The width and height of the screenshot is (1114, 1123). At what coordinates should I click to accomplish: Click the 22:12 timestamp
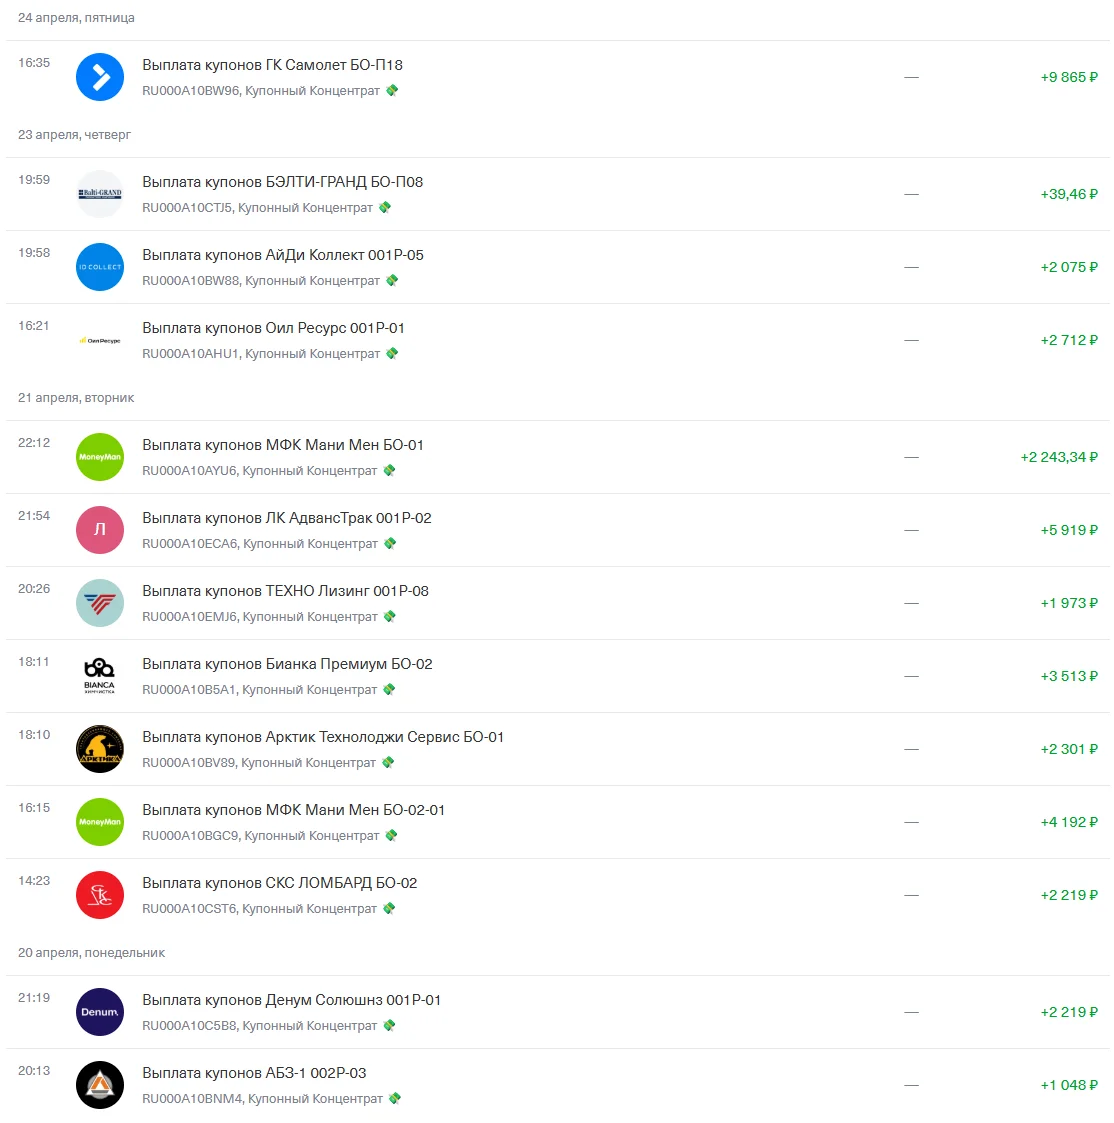click(x=34, y=443)
